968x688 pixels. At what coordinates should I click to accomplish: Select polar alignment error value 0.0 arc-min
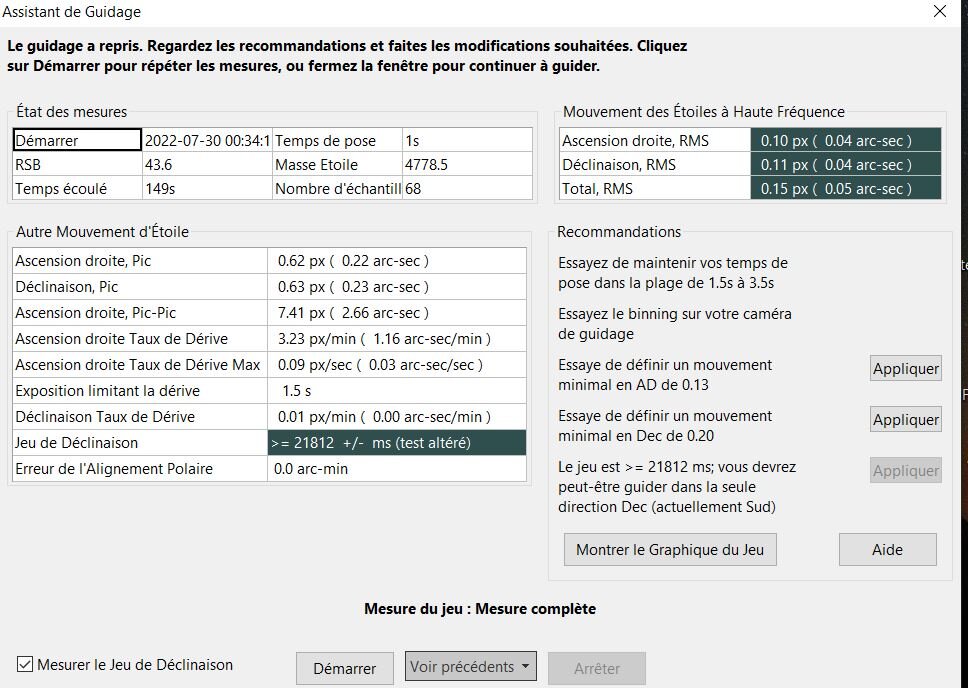click(397, 469)
